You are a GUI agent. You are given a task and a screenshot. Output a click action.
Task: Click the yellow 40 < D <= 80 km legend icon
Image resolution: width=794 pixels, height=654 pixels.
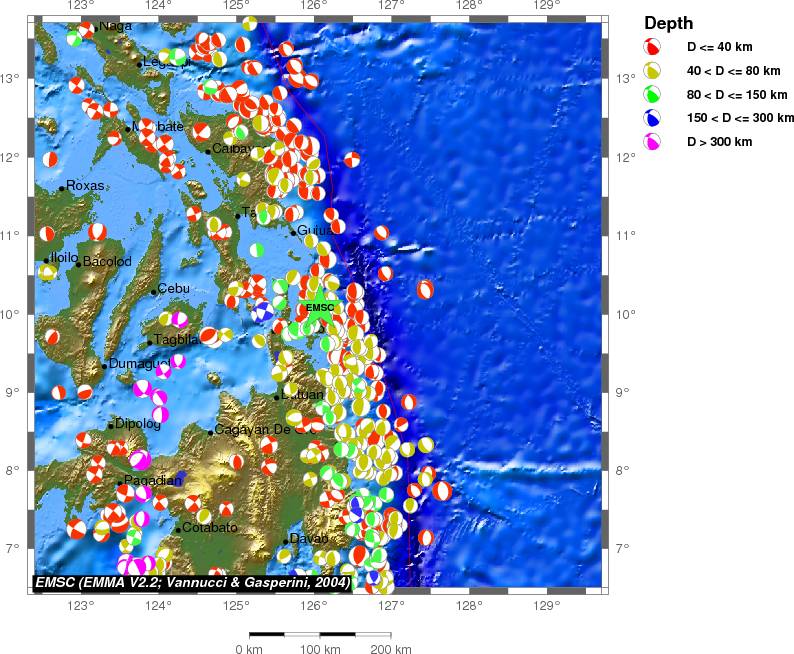click(x=652, y=71)
